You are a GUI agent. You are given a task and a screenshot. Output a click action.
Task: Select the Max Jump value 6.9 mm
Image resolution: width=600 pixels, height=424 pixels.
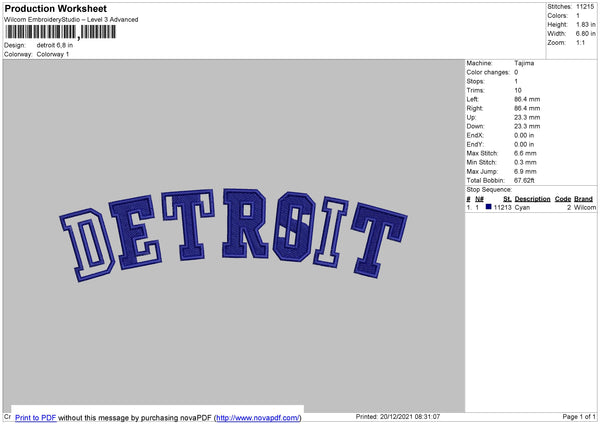point(525,171)
